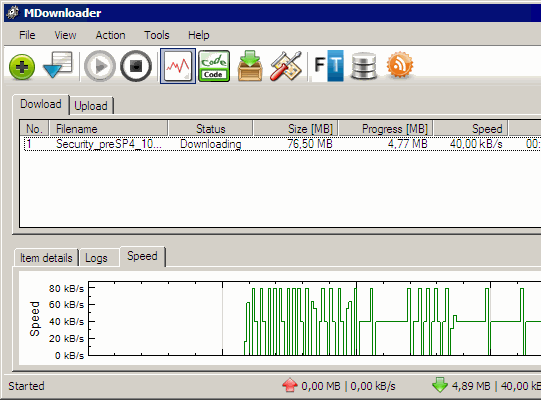Sort by the Size [MB] column header

tap(295, 129)
